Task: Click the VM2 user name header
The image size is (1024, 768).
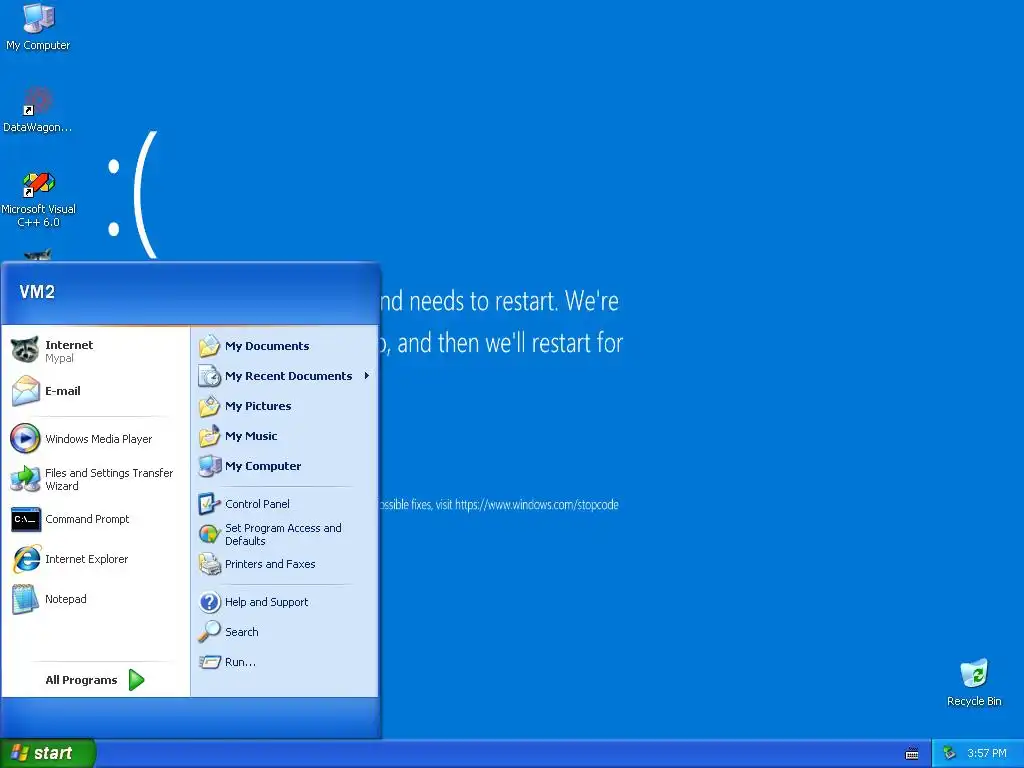Action: 37,292
